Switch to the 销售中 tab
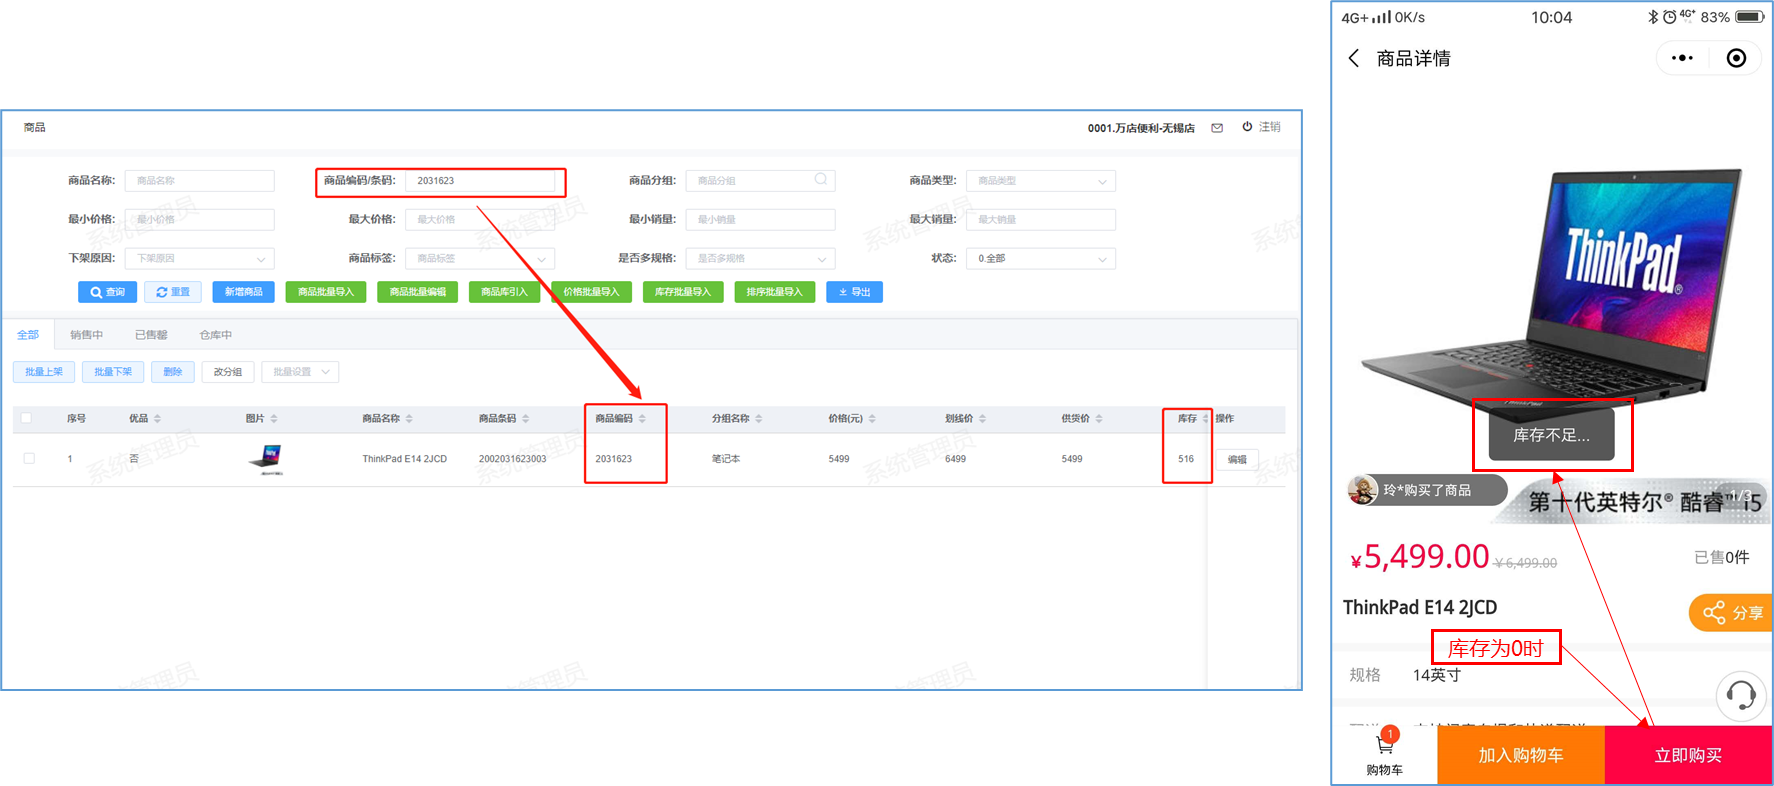Screen dimensions: 1774x786 pos(86,335)
